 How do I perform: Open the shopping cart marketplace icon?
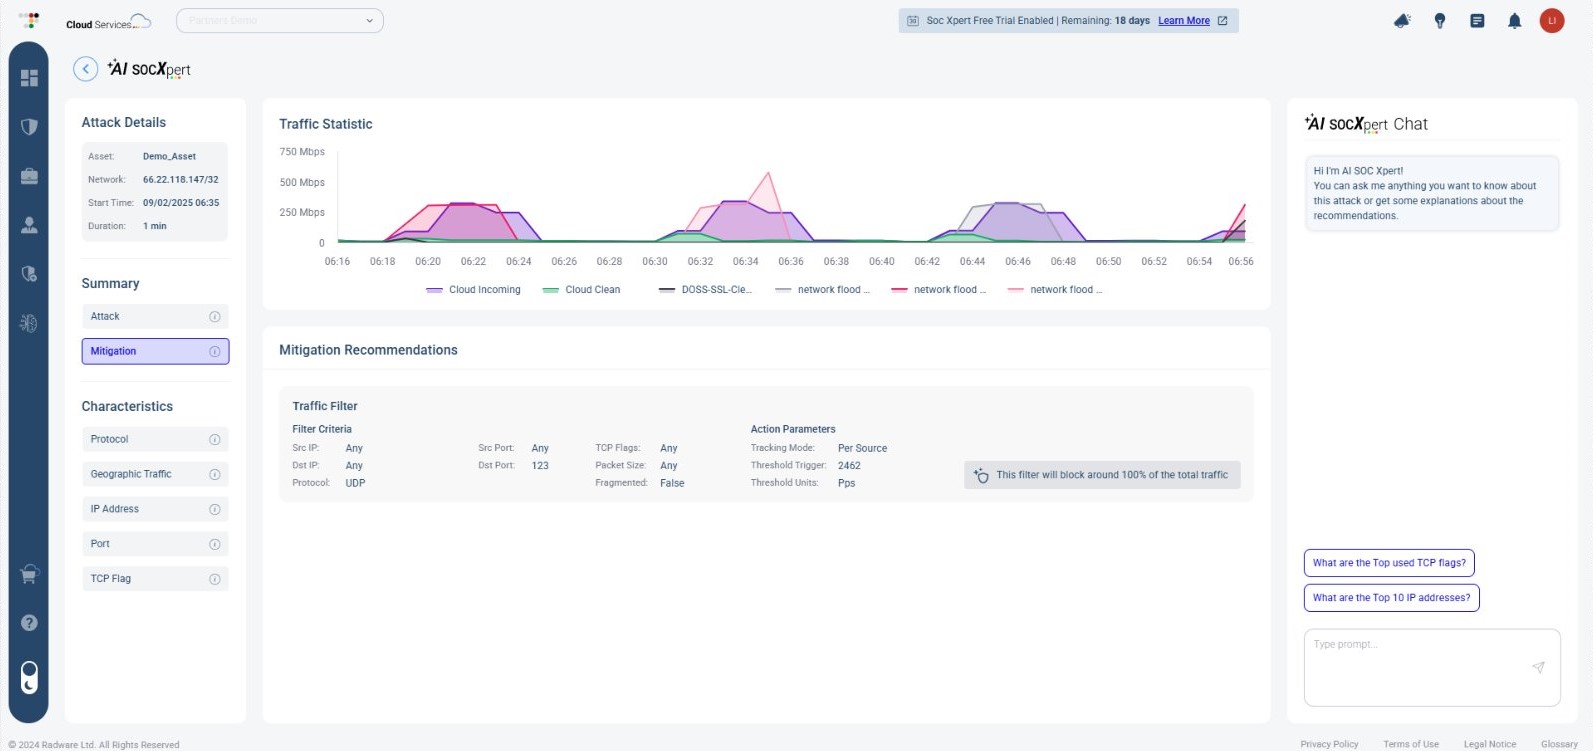pos(29,575)
